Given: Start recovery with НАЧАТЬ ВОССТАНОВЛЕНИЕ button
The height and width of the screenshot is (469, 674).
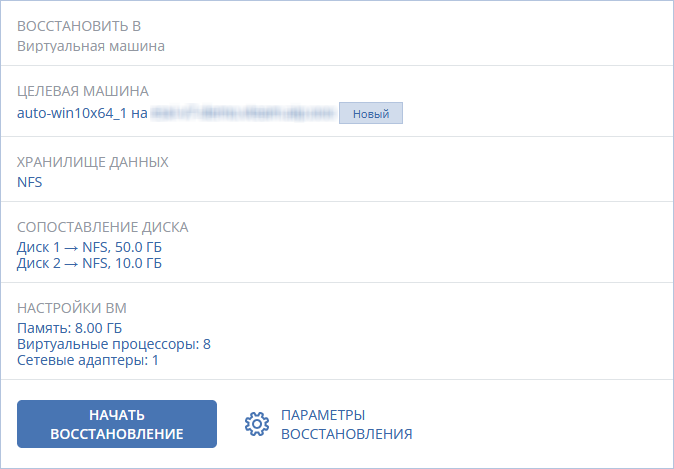Looking at the screenshot, I should [x=117, y=424].
